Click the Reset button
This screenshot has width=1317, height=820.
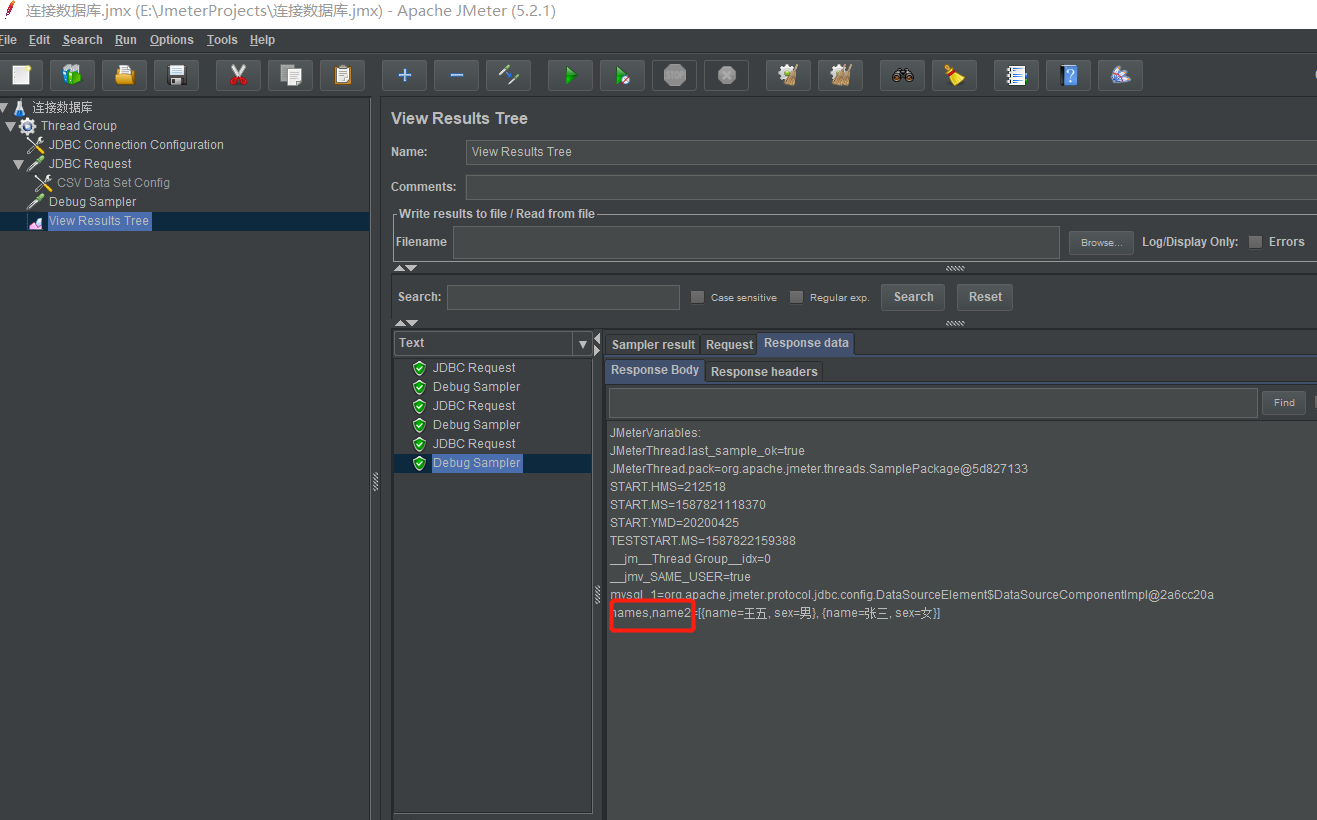pos(985,297)
